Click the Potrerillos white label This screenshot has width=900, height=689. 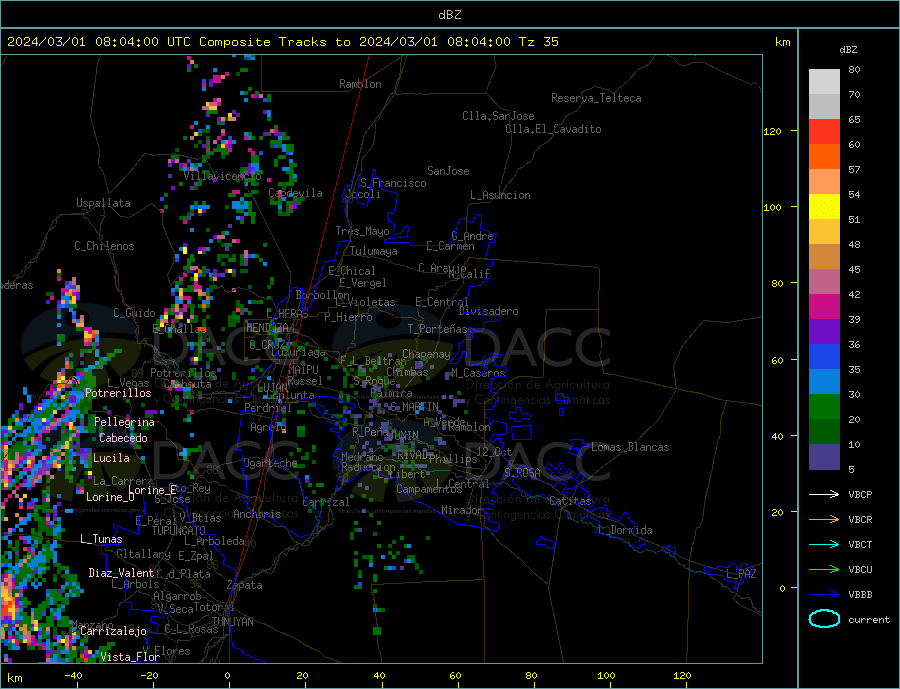pos(118,393)
